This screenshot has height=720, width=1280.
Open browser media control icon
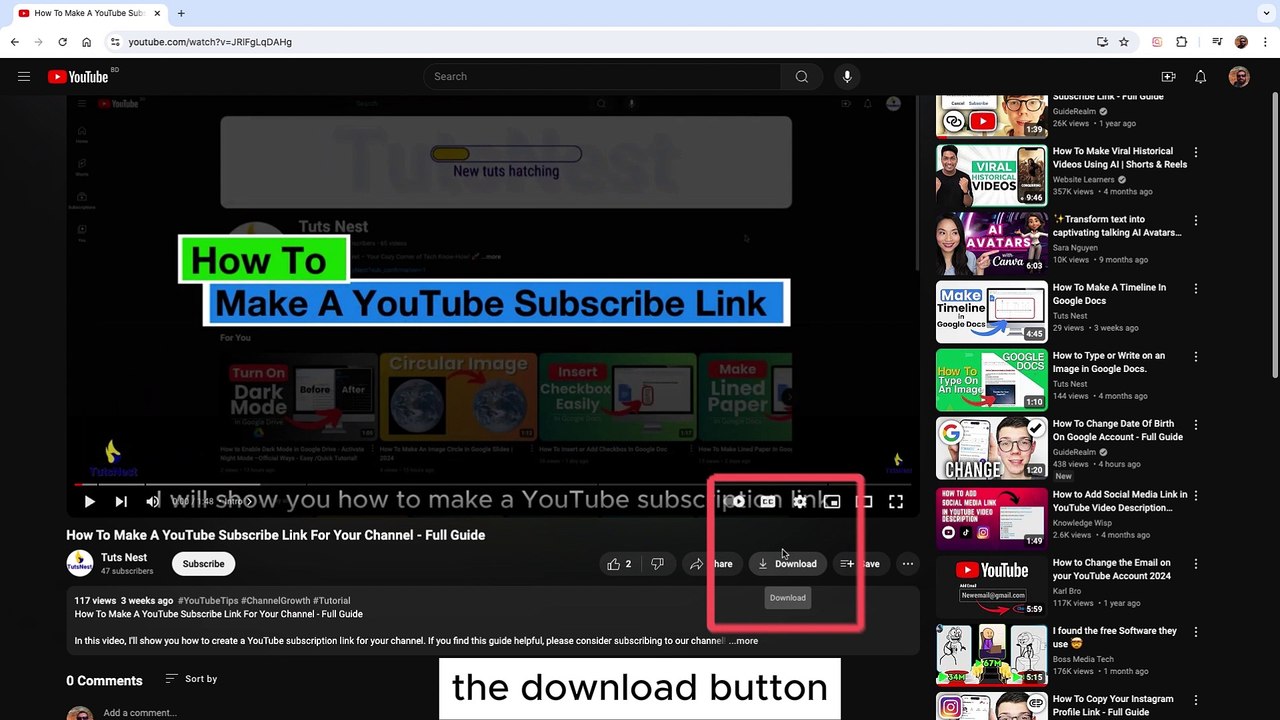[1217, 42]
